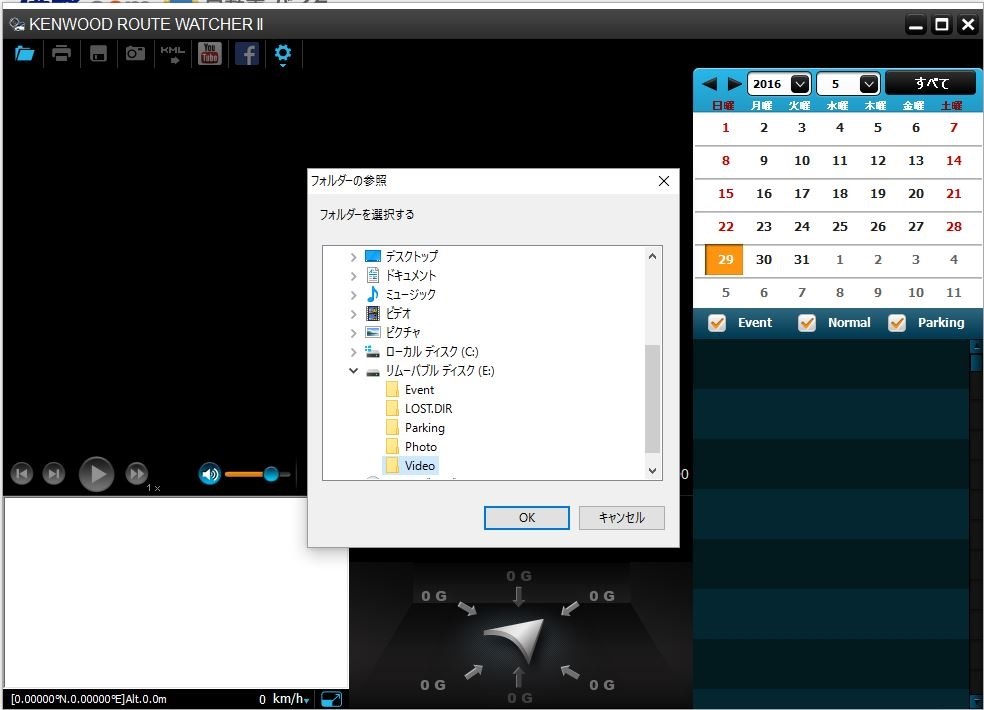This screenshot has width=984, height=710.
Task: Toggle map expand icon beside km/h
Action: pos(331,699)
